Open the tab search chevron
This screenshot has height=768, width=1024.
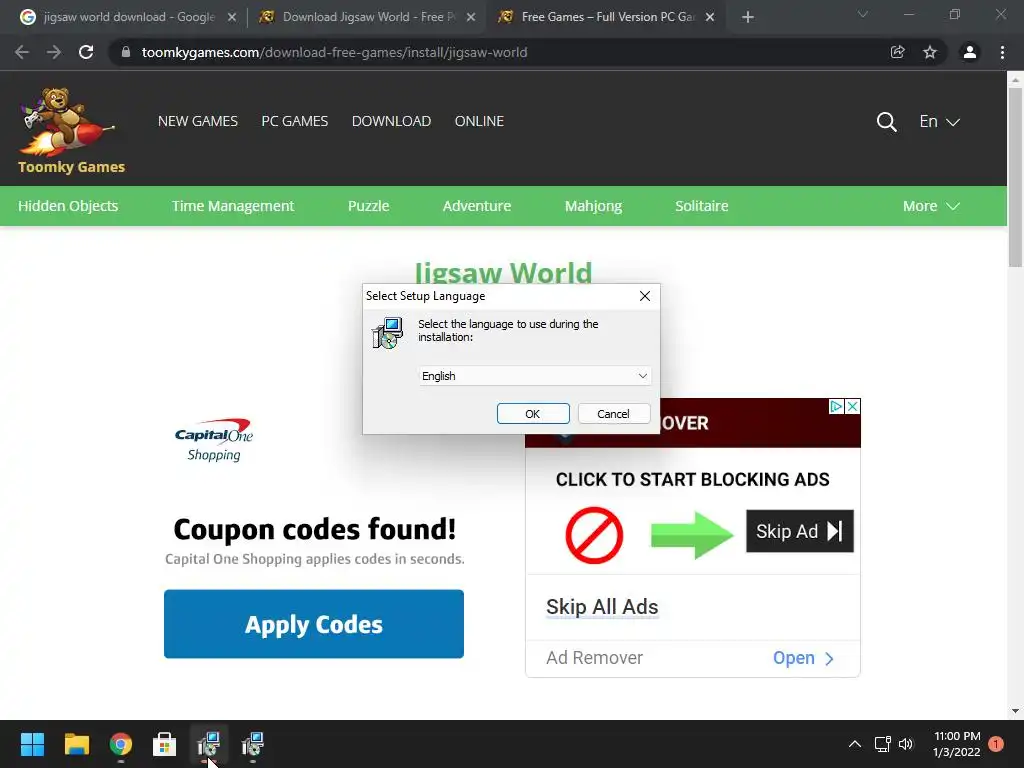pos(863,14)
